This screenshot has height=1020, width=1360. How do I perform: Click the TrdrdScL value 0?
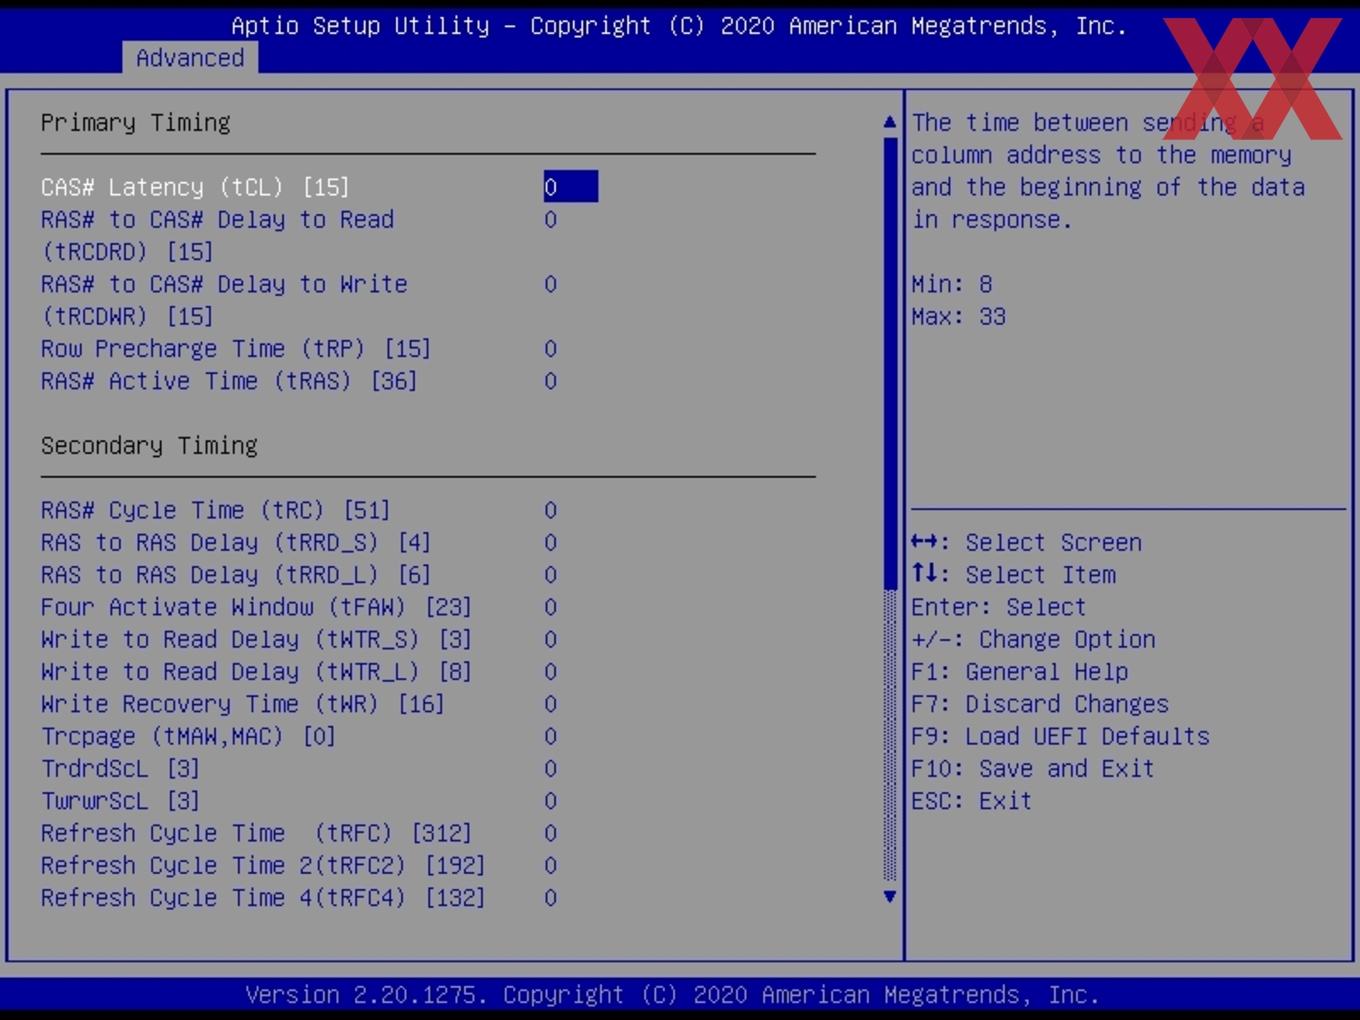[x=551, y=769]
